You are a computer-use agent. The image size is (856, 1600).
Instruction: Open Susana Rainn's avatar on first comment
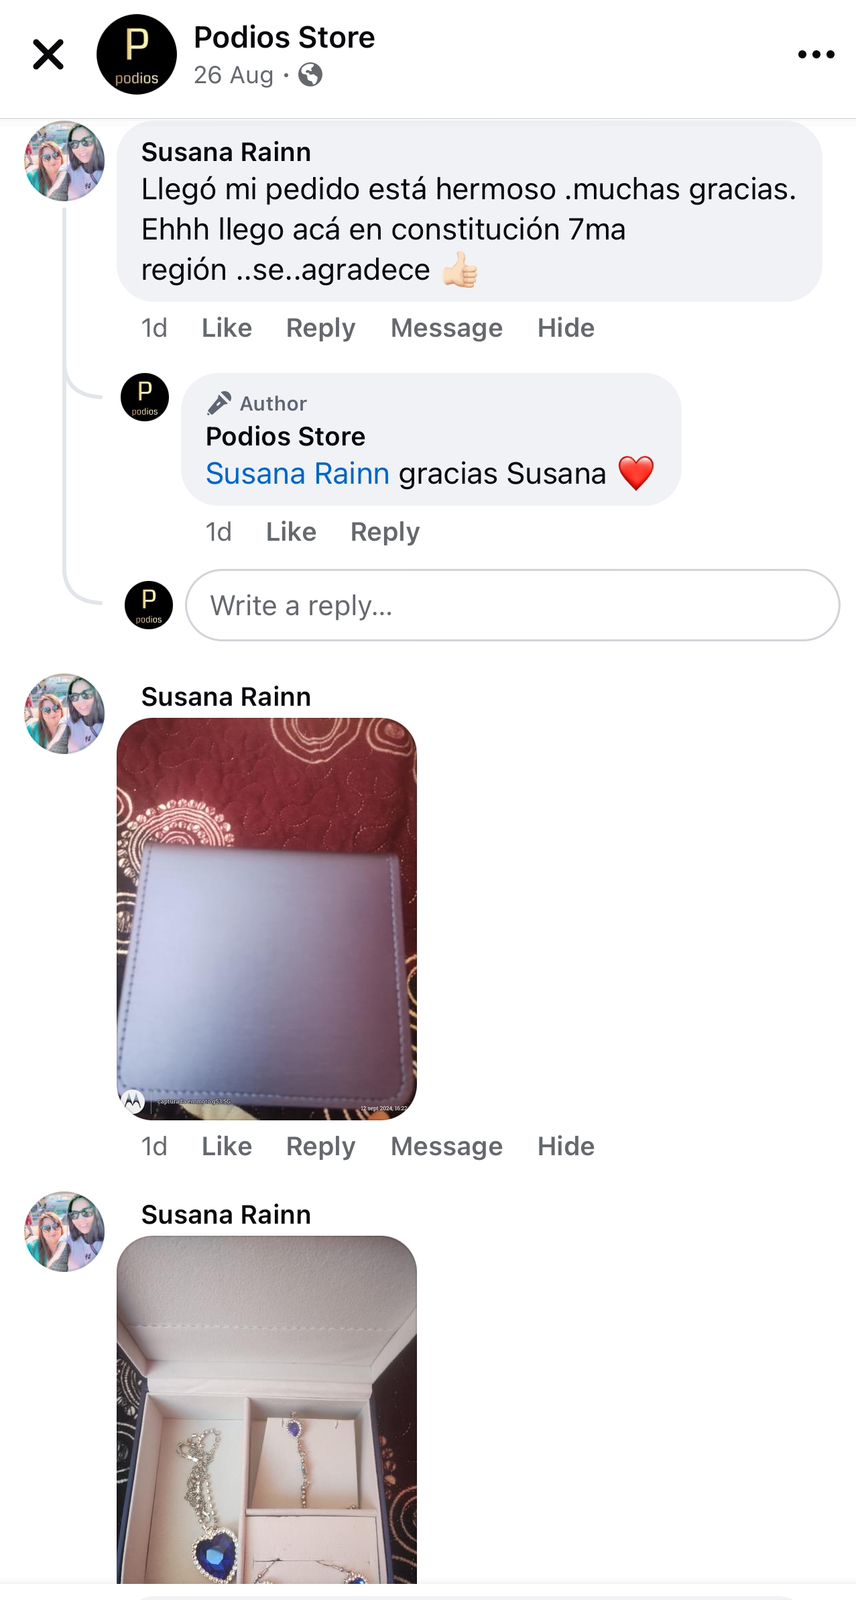pos(64,162)
